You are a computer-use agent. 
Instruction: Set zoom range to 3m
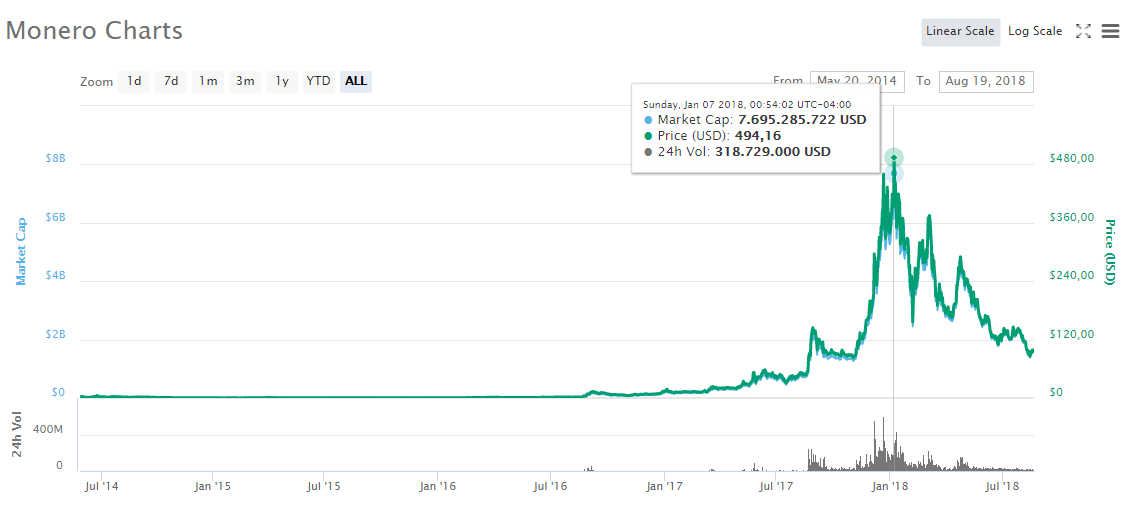point(245,81)
